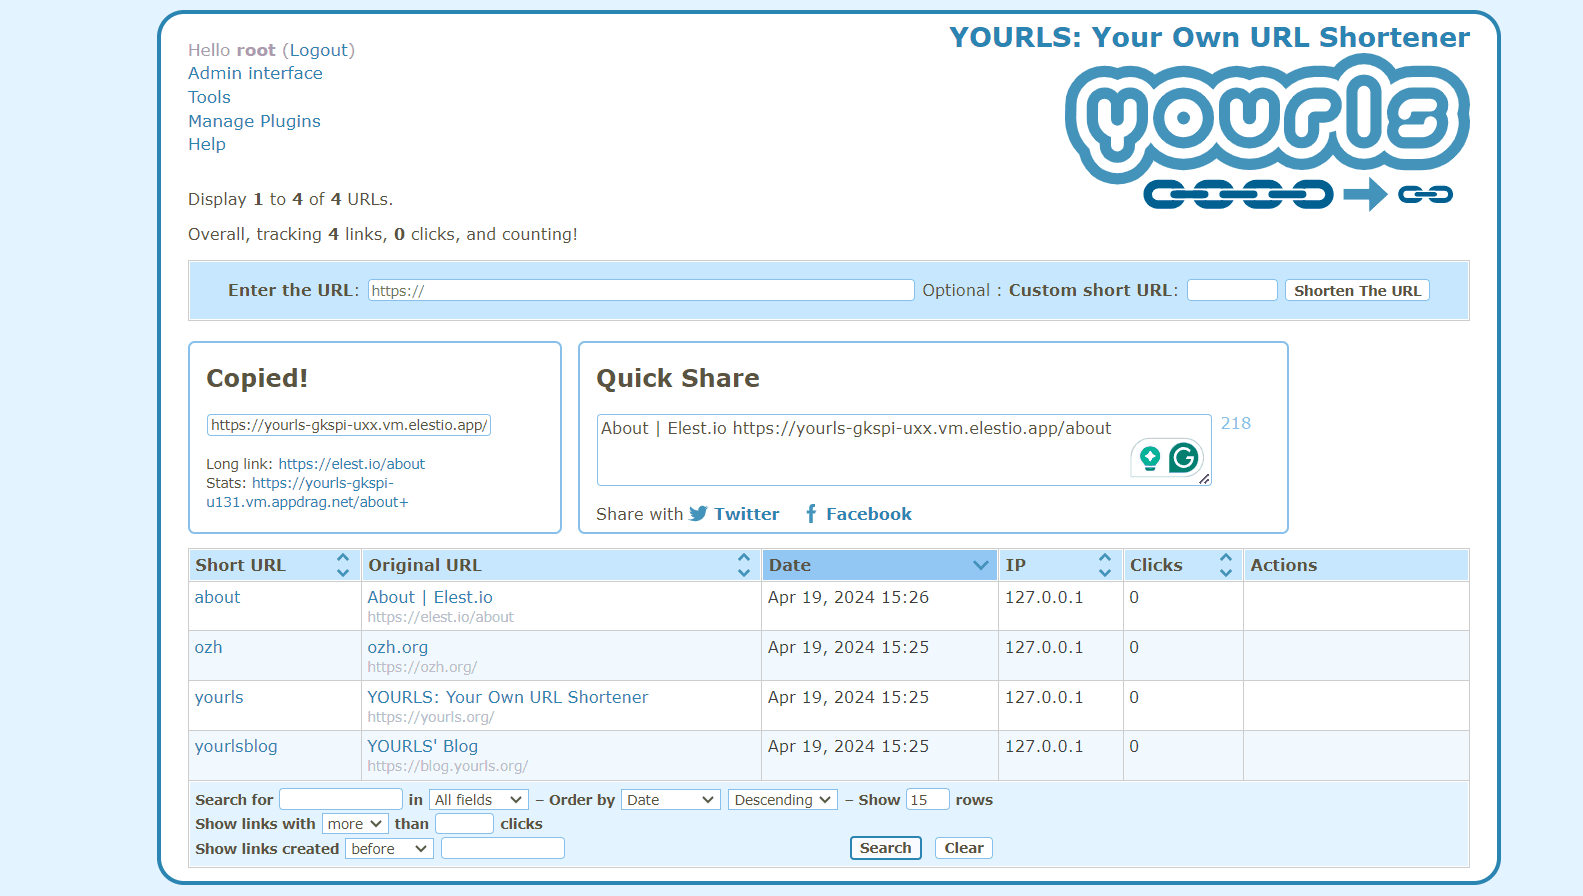Go to Manage Plugins page

[254, 121]
